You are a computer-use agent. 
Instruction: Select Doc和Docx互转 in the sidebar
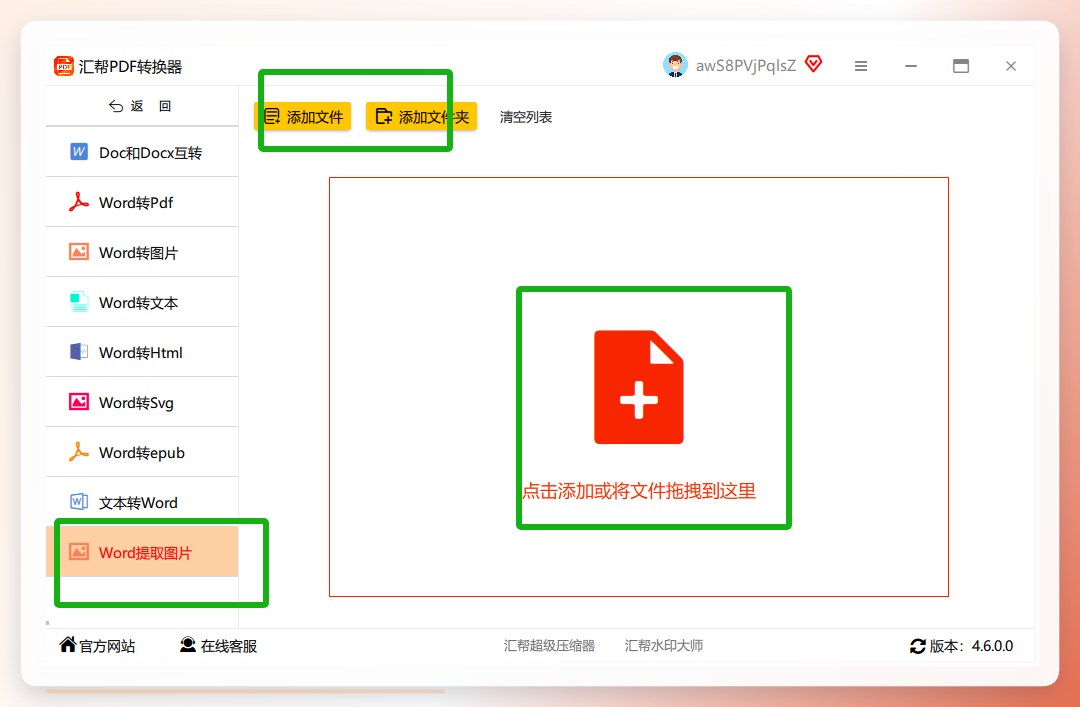coord(142,152)
